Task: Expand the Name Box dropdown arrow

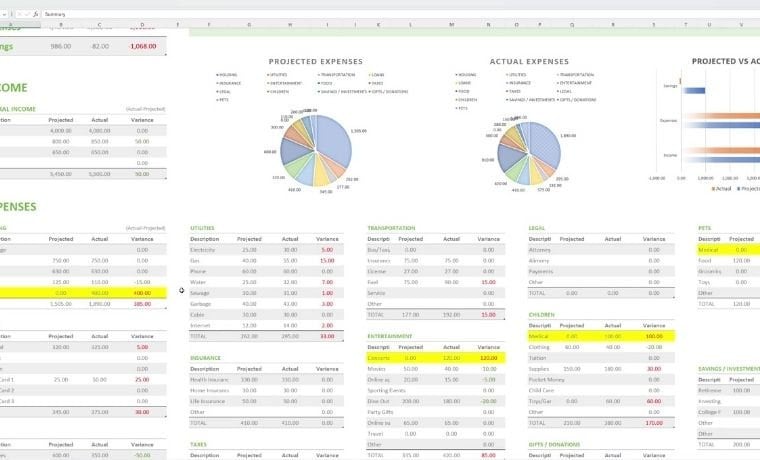Action: (4, 15)
